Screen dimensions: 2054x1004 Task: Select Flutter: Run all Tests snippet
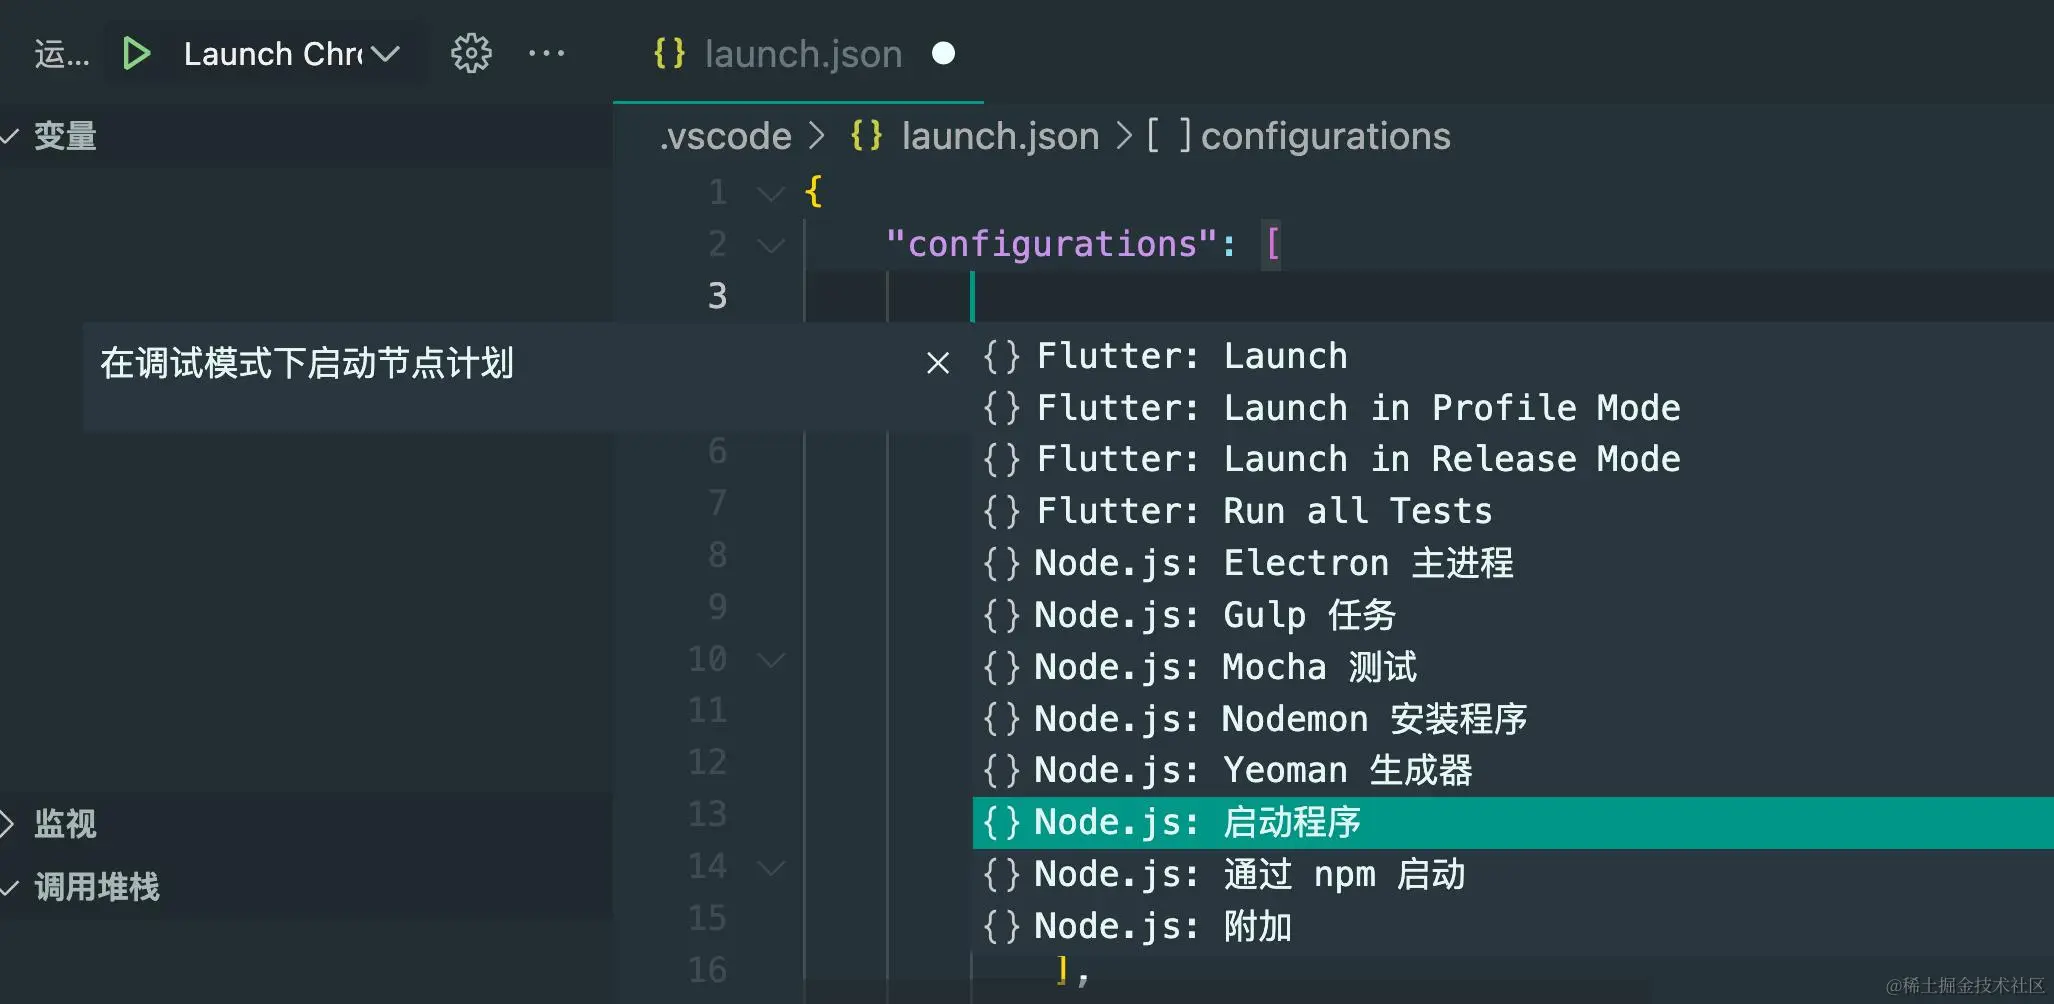[1513, 512]
